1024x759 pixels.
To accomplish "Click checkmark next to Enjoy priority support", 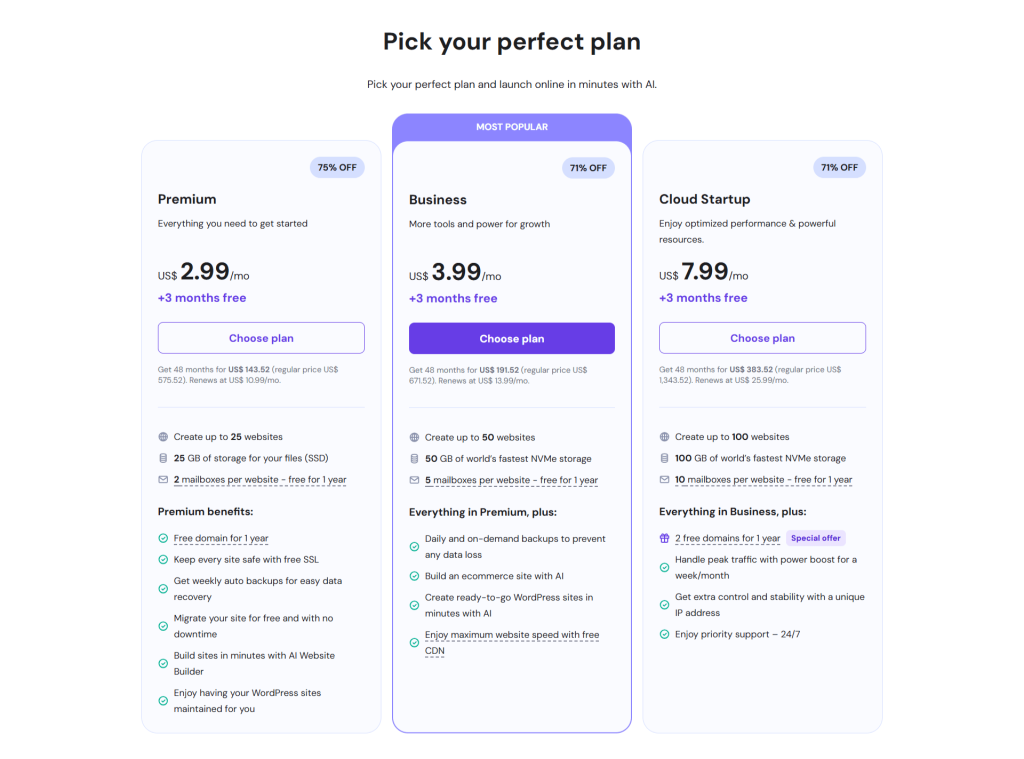I will [x=664, y=634].
